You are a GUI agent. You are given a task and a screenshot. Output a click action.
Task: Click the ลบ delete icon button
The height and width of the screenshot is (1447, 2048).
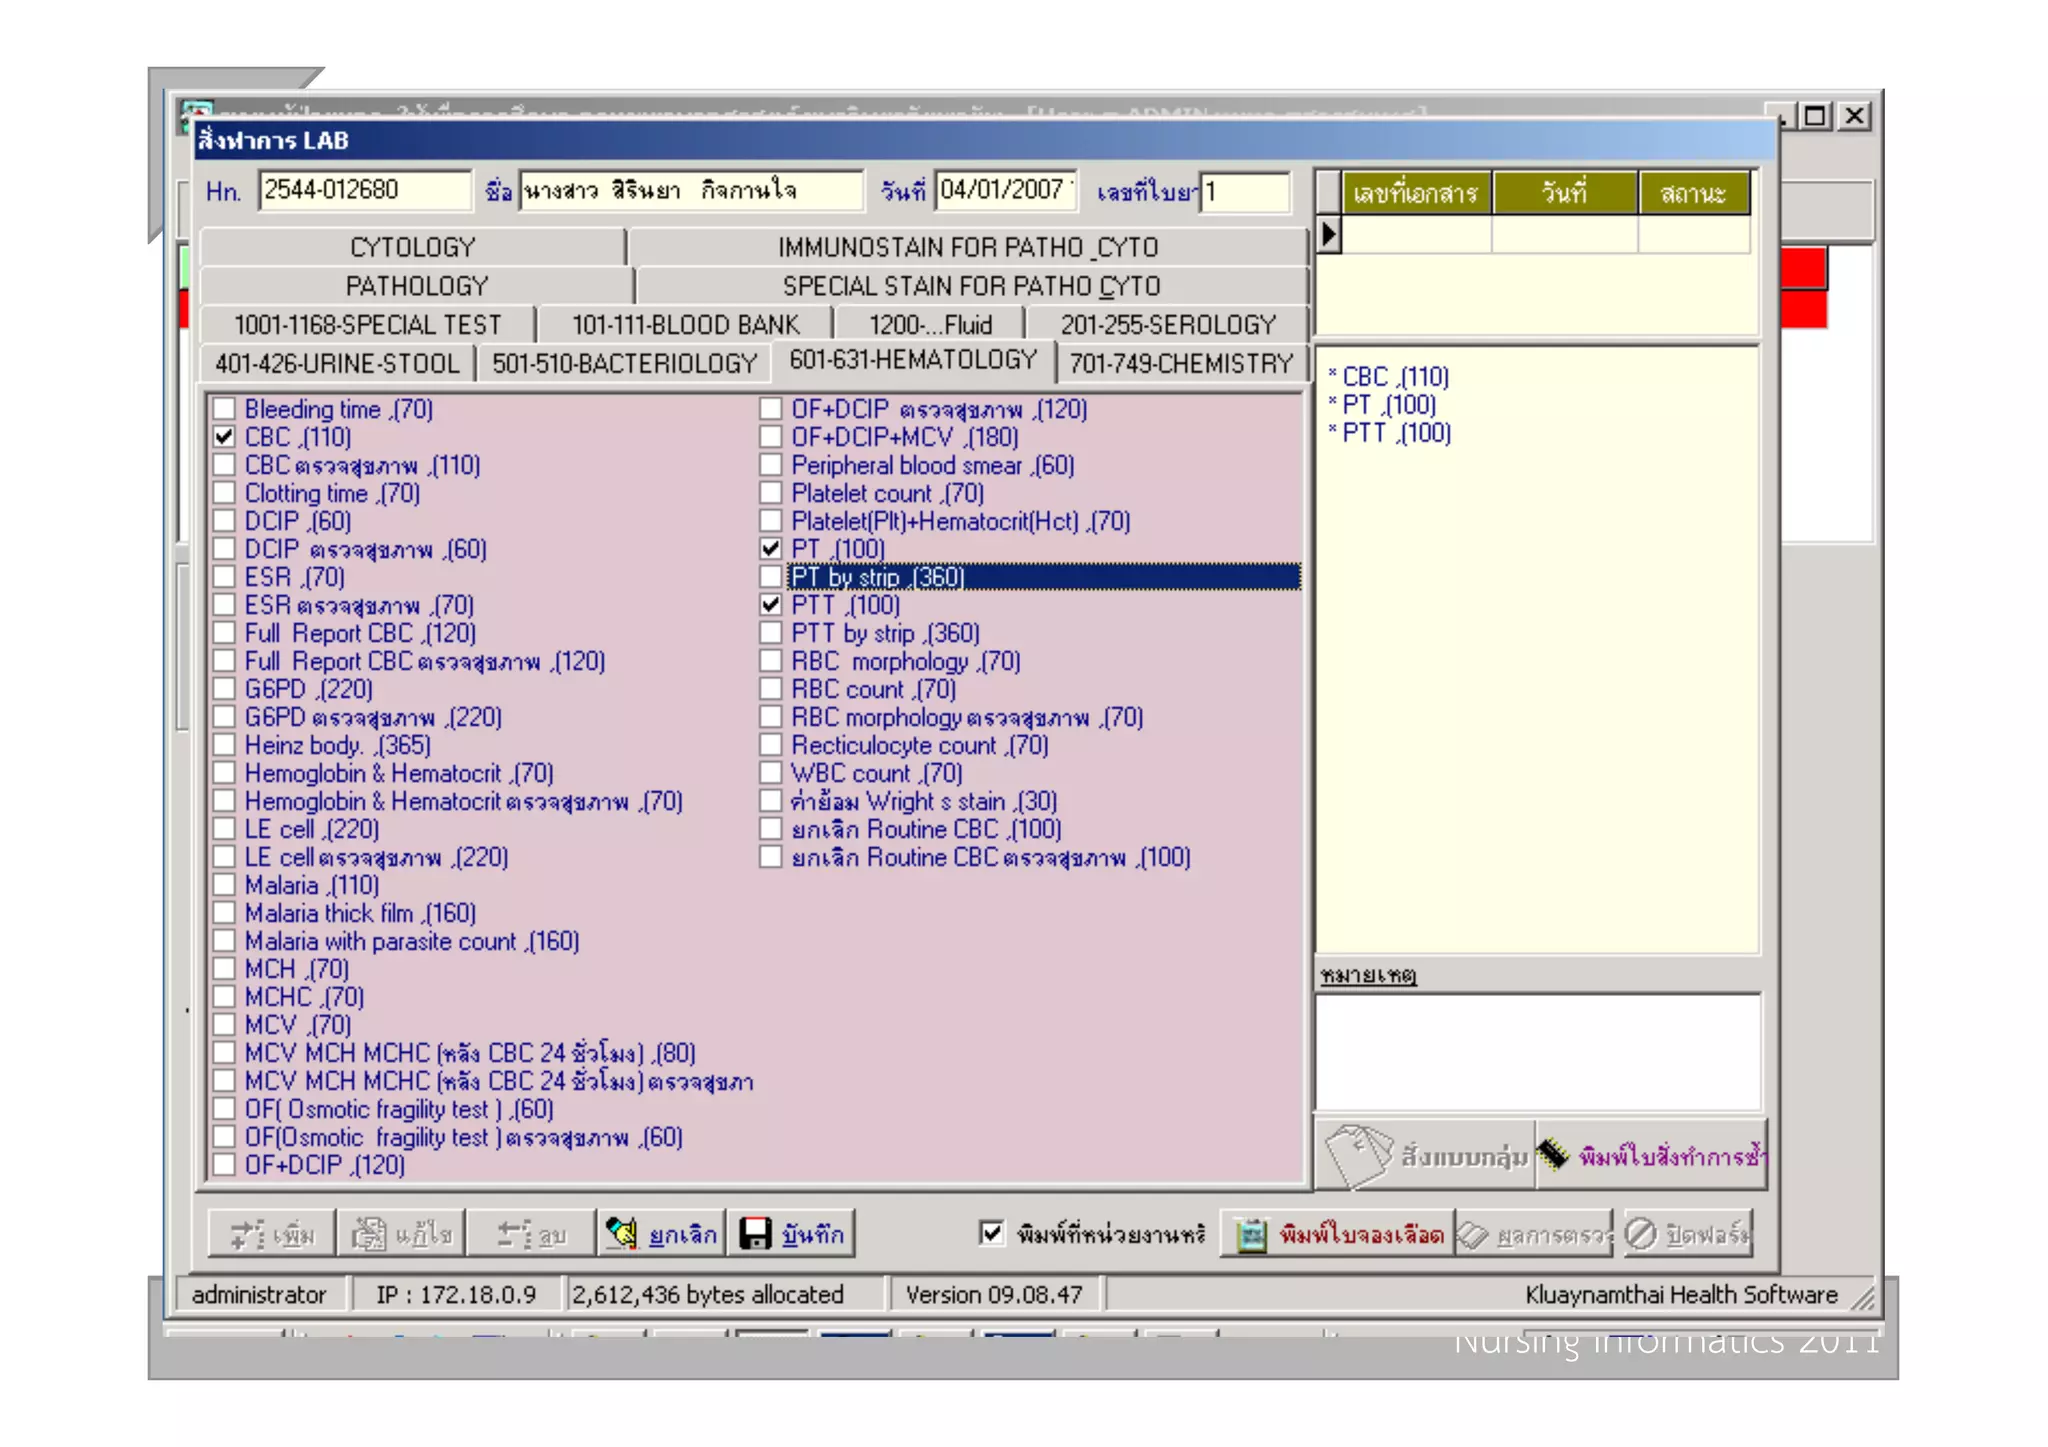(x=514, y=1234)
